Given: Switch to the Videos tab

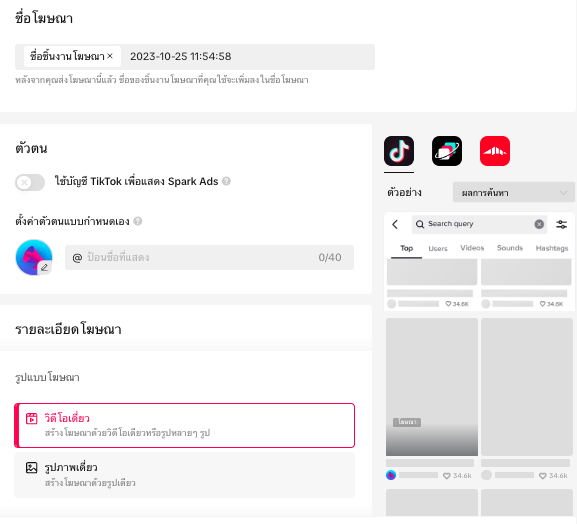Looking at the screenshot, I should tap(472, 248).
